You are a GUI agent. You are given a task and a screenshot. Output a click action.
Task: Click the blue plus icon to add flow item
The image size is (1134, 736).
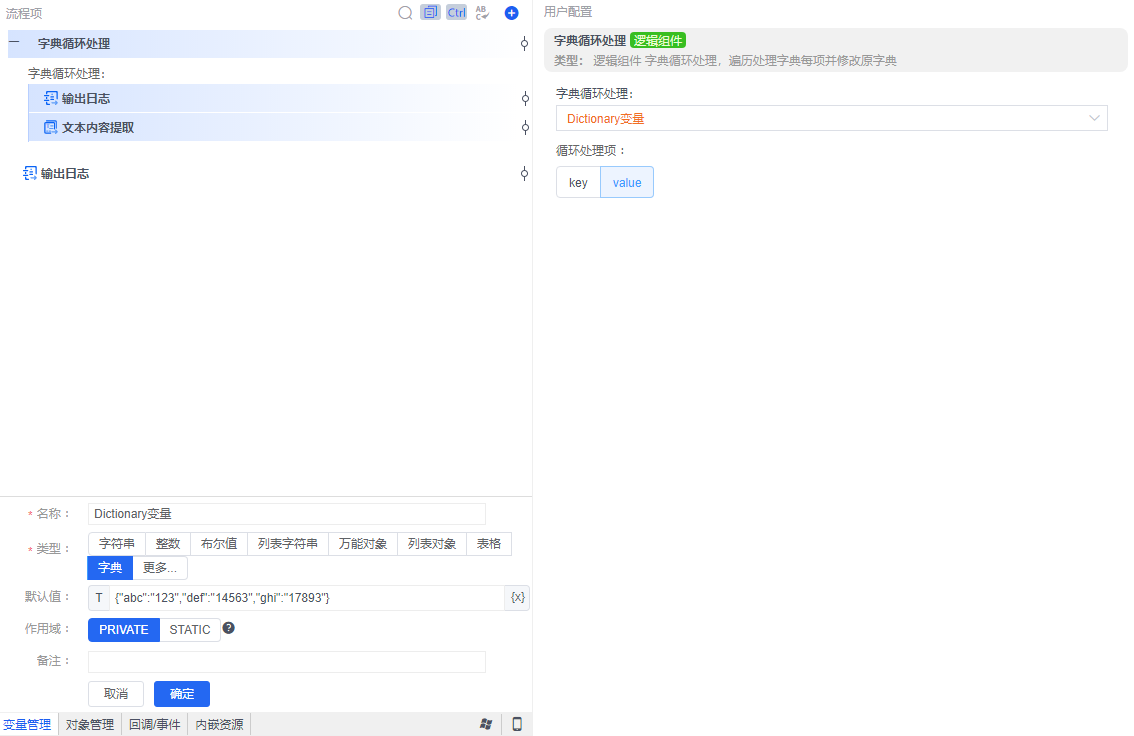tap(512, 12)
